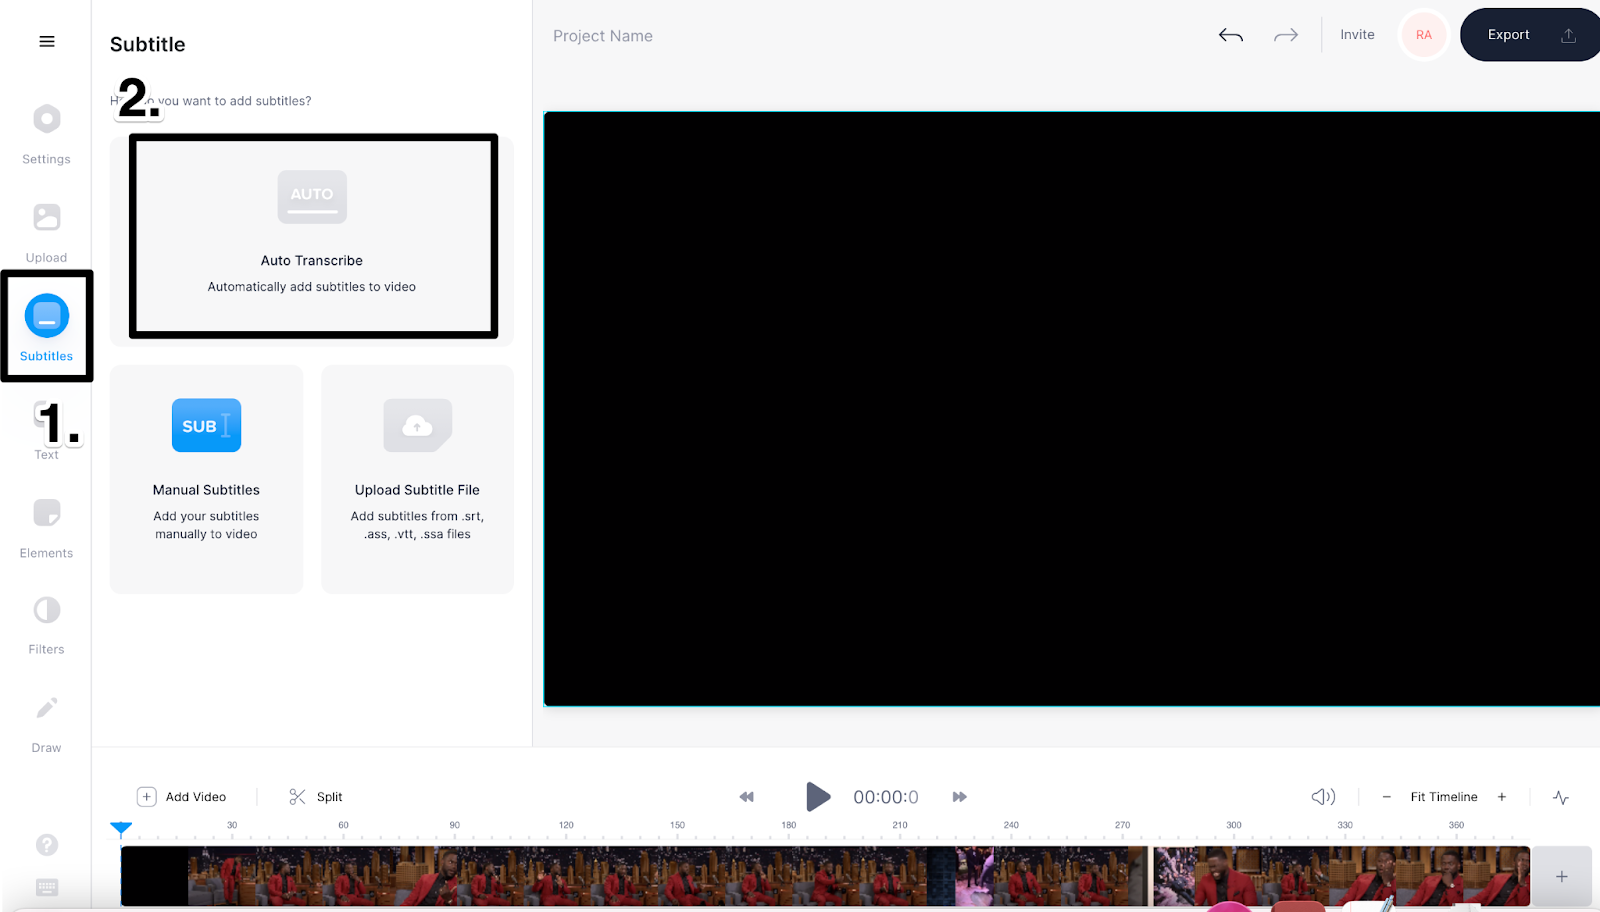Click the Project Name field
This screenshot has width=1600, height=912.
pyautogui.click(x=603, y=36)
